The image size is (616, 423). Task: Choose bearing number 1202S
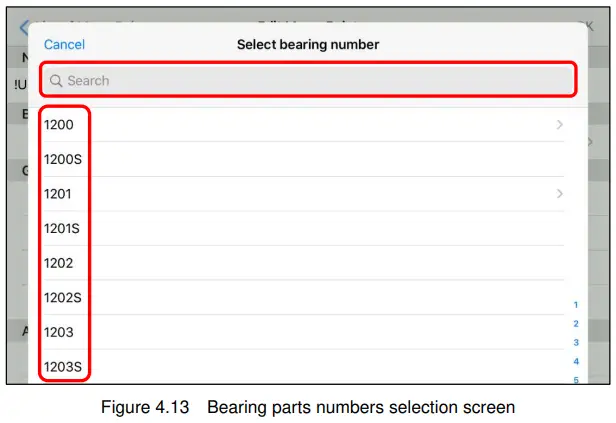(x=62, y=297)
